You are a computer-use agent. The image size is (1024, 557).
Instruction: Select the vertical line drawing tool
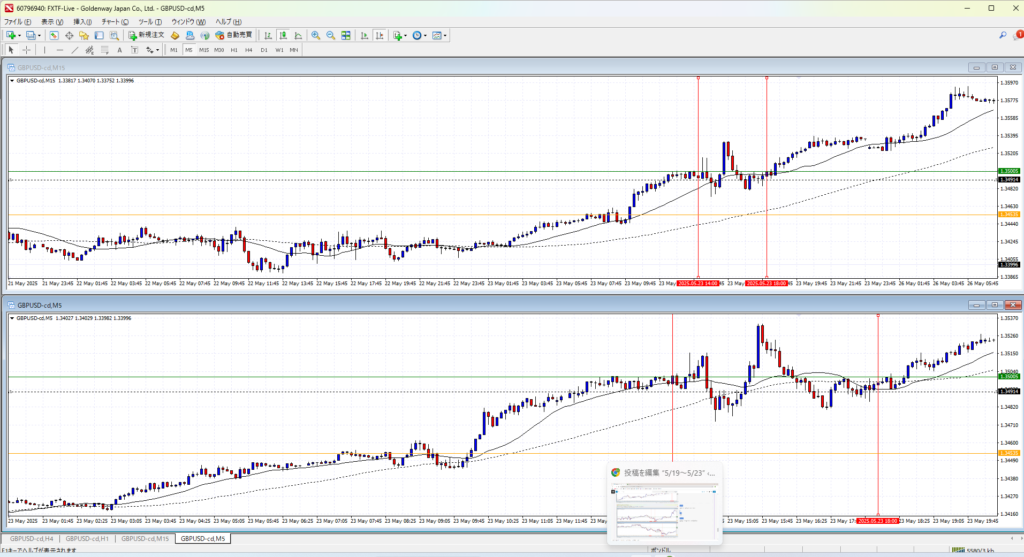click(x=45, y=49)
